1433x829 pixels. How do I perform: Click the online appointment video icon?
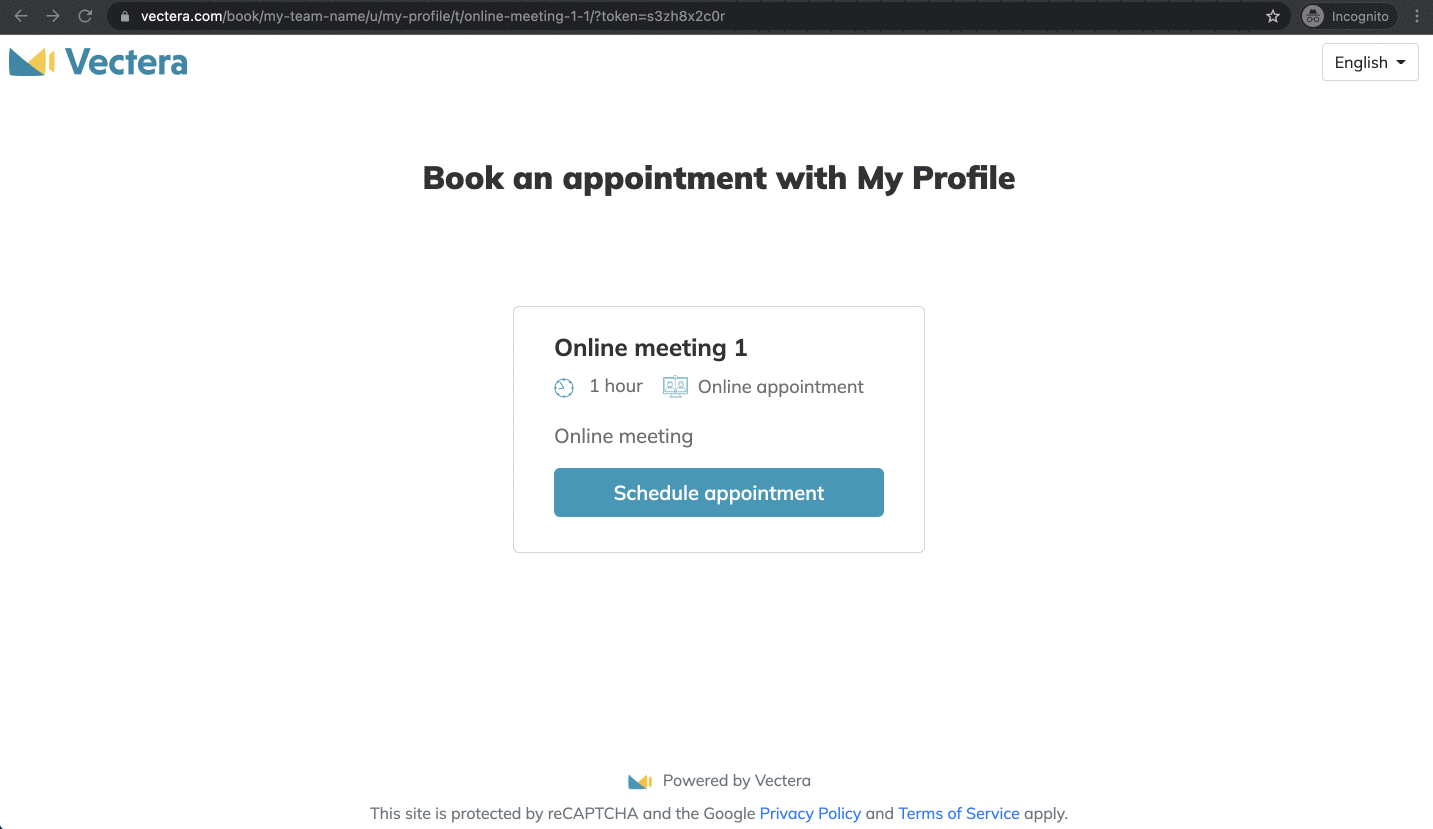click(675, 387)
